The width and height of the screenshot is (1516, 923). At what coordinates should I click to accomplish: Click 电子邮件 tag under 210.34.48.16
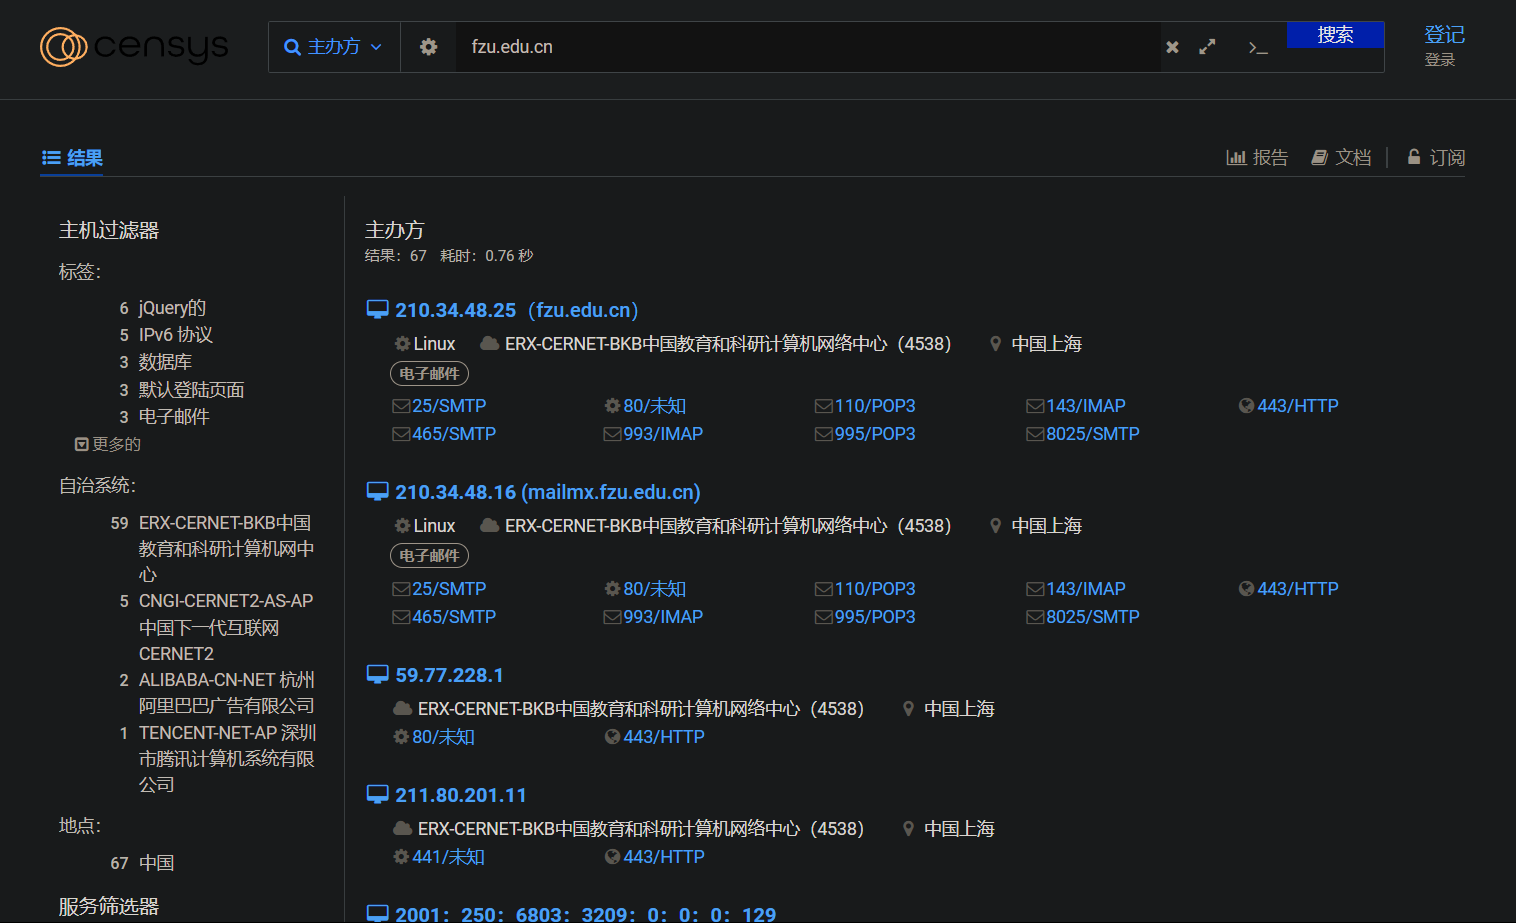(x=429, y=556)
